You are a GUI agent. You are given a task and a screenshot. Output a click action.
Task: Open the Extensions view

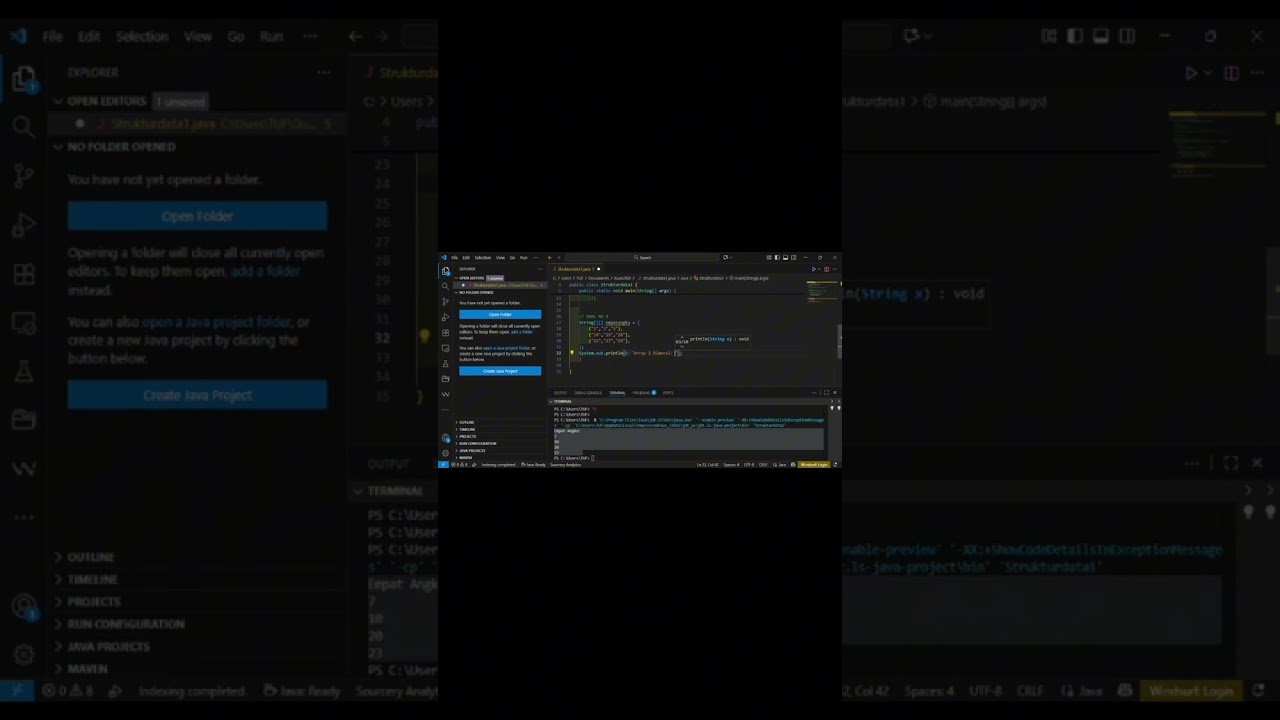(x=445, y=333)
